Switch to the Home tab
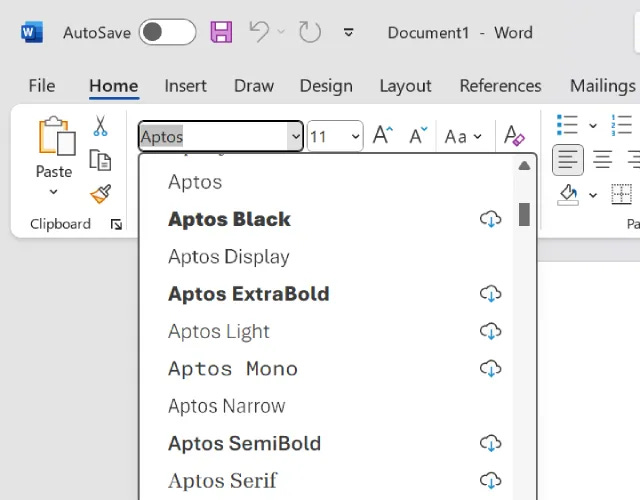Screen dimensions: 640x500 pos(114,86)
